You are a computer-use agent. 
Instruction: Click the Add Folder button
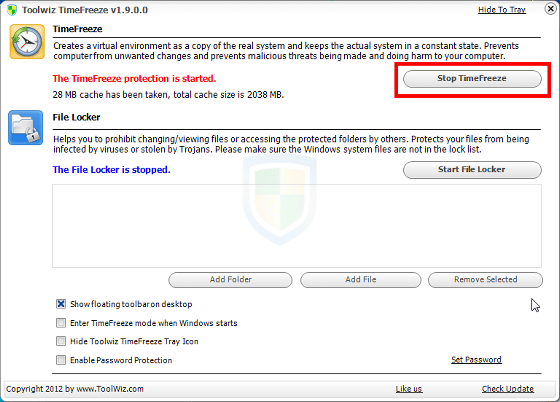click(x=230, y=280)
